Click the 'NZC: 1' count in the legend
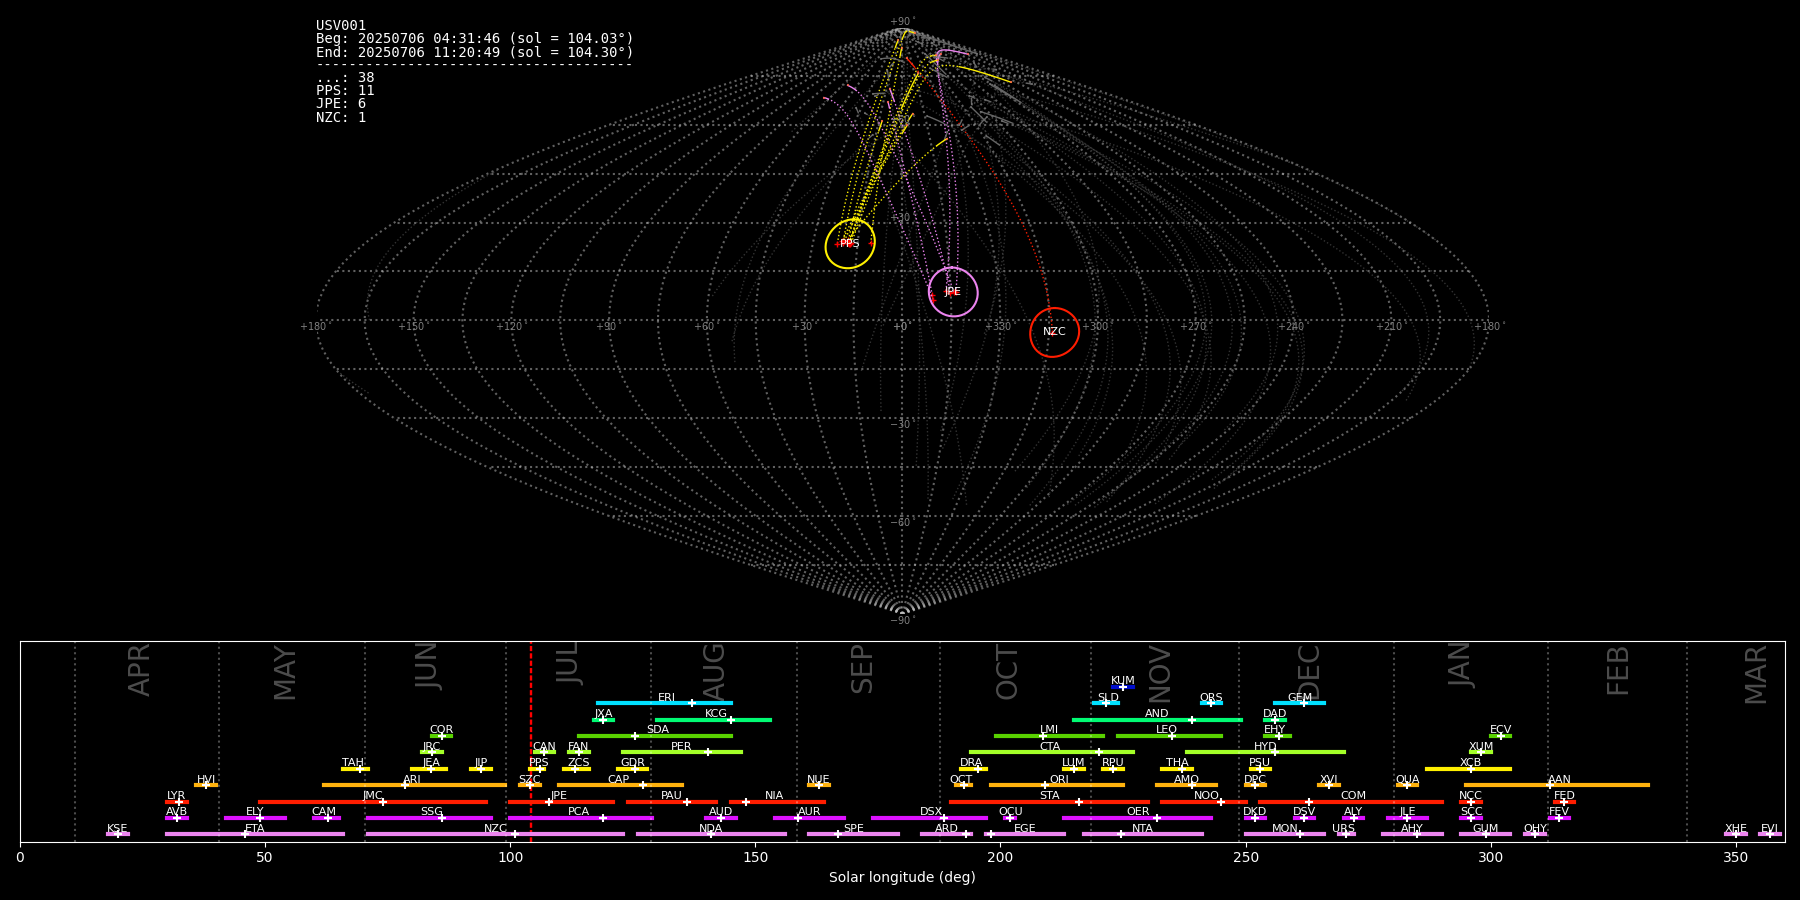Viewport: 1800px width, 900px height. (341, 117)
